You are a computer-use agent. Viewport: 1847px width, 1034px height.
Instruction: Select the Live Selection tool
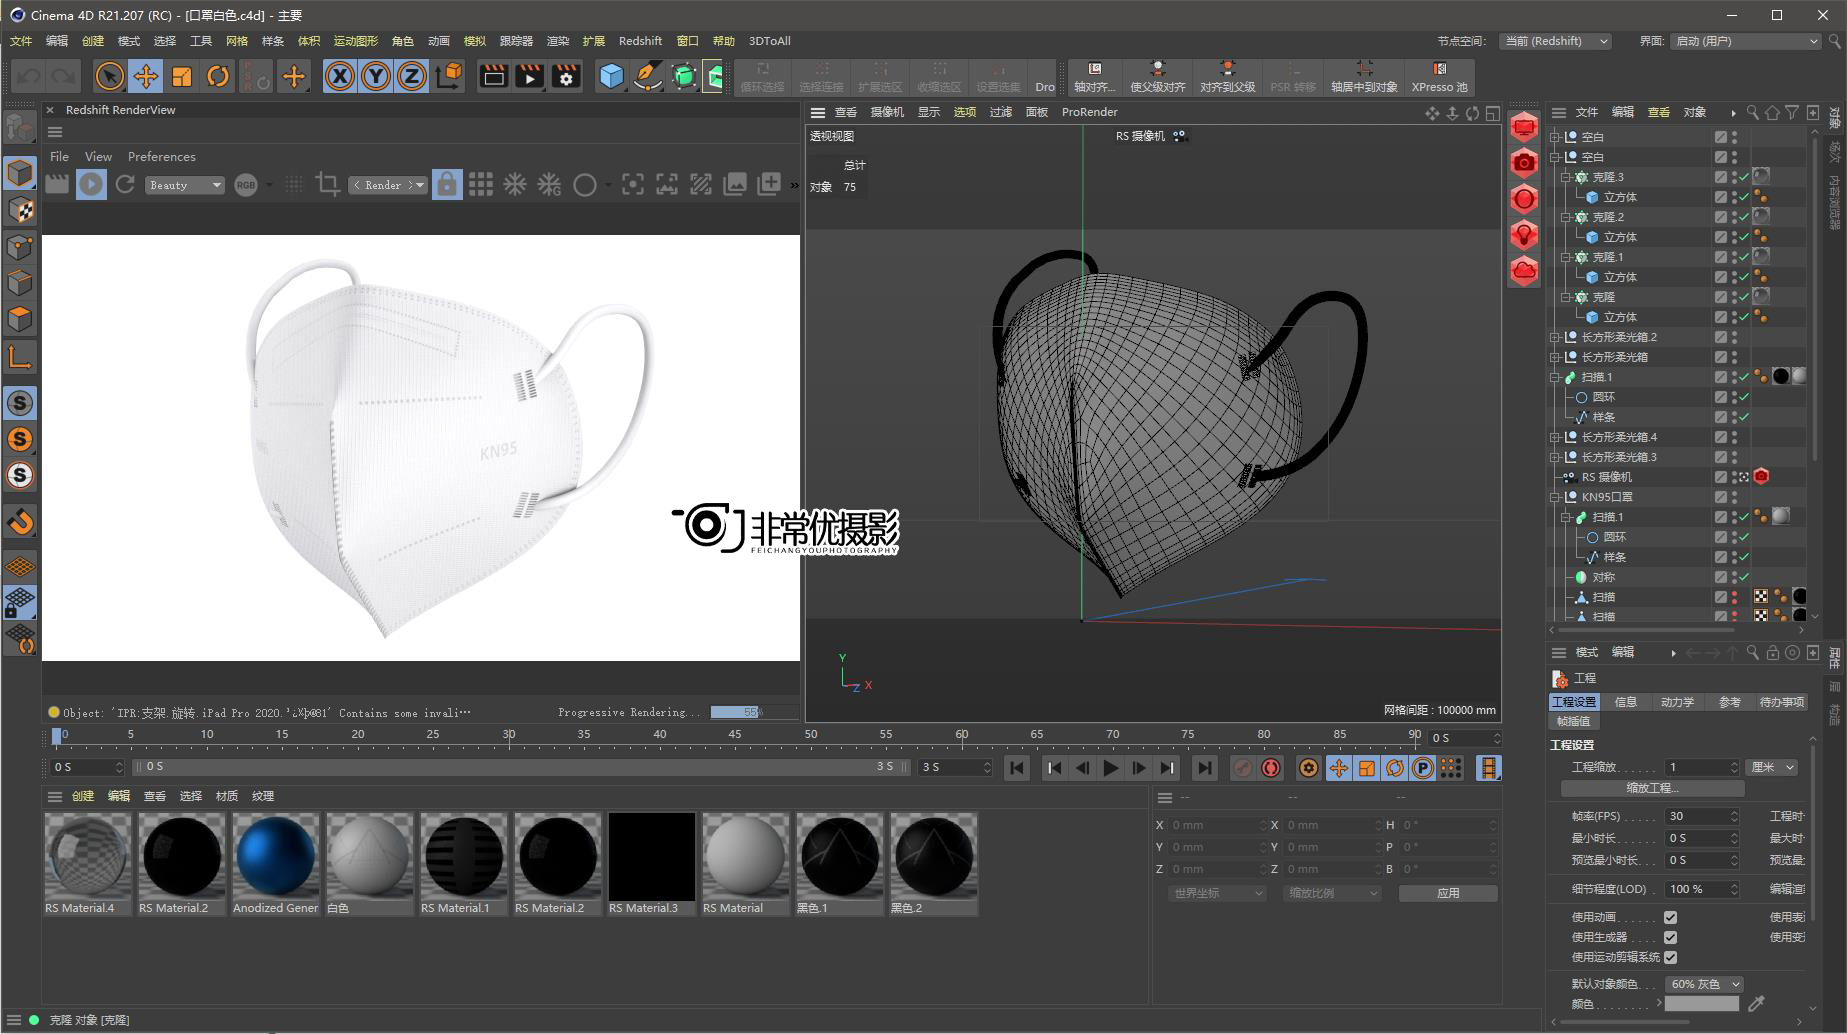coord(110,76)
